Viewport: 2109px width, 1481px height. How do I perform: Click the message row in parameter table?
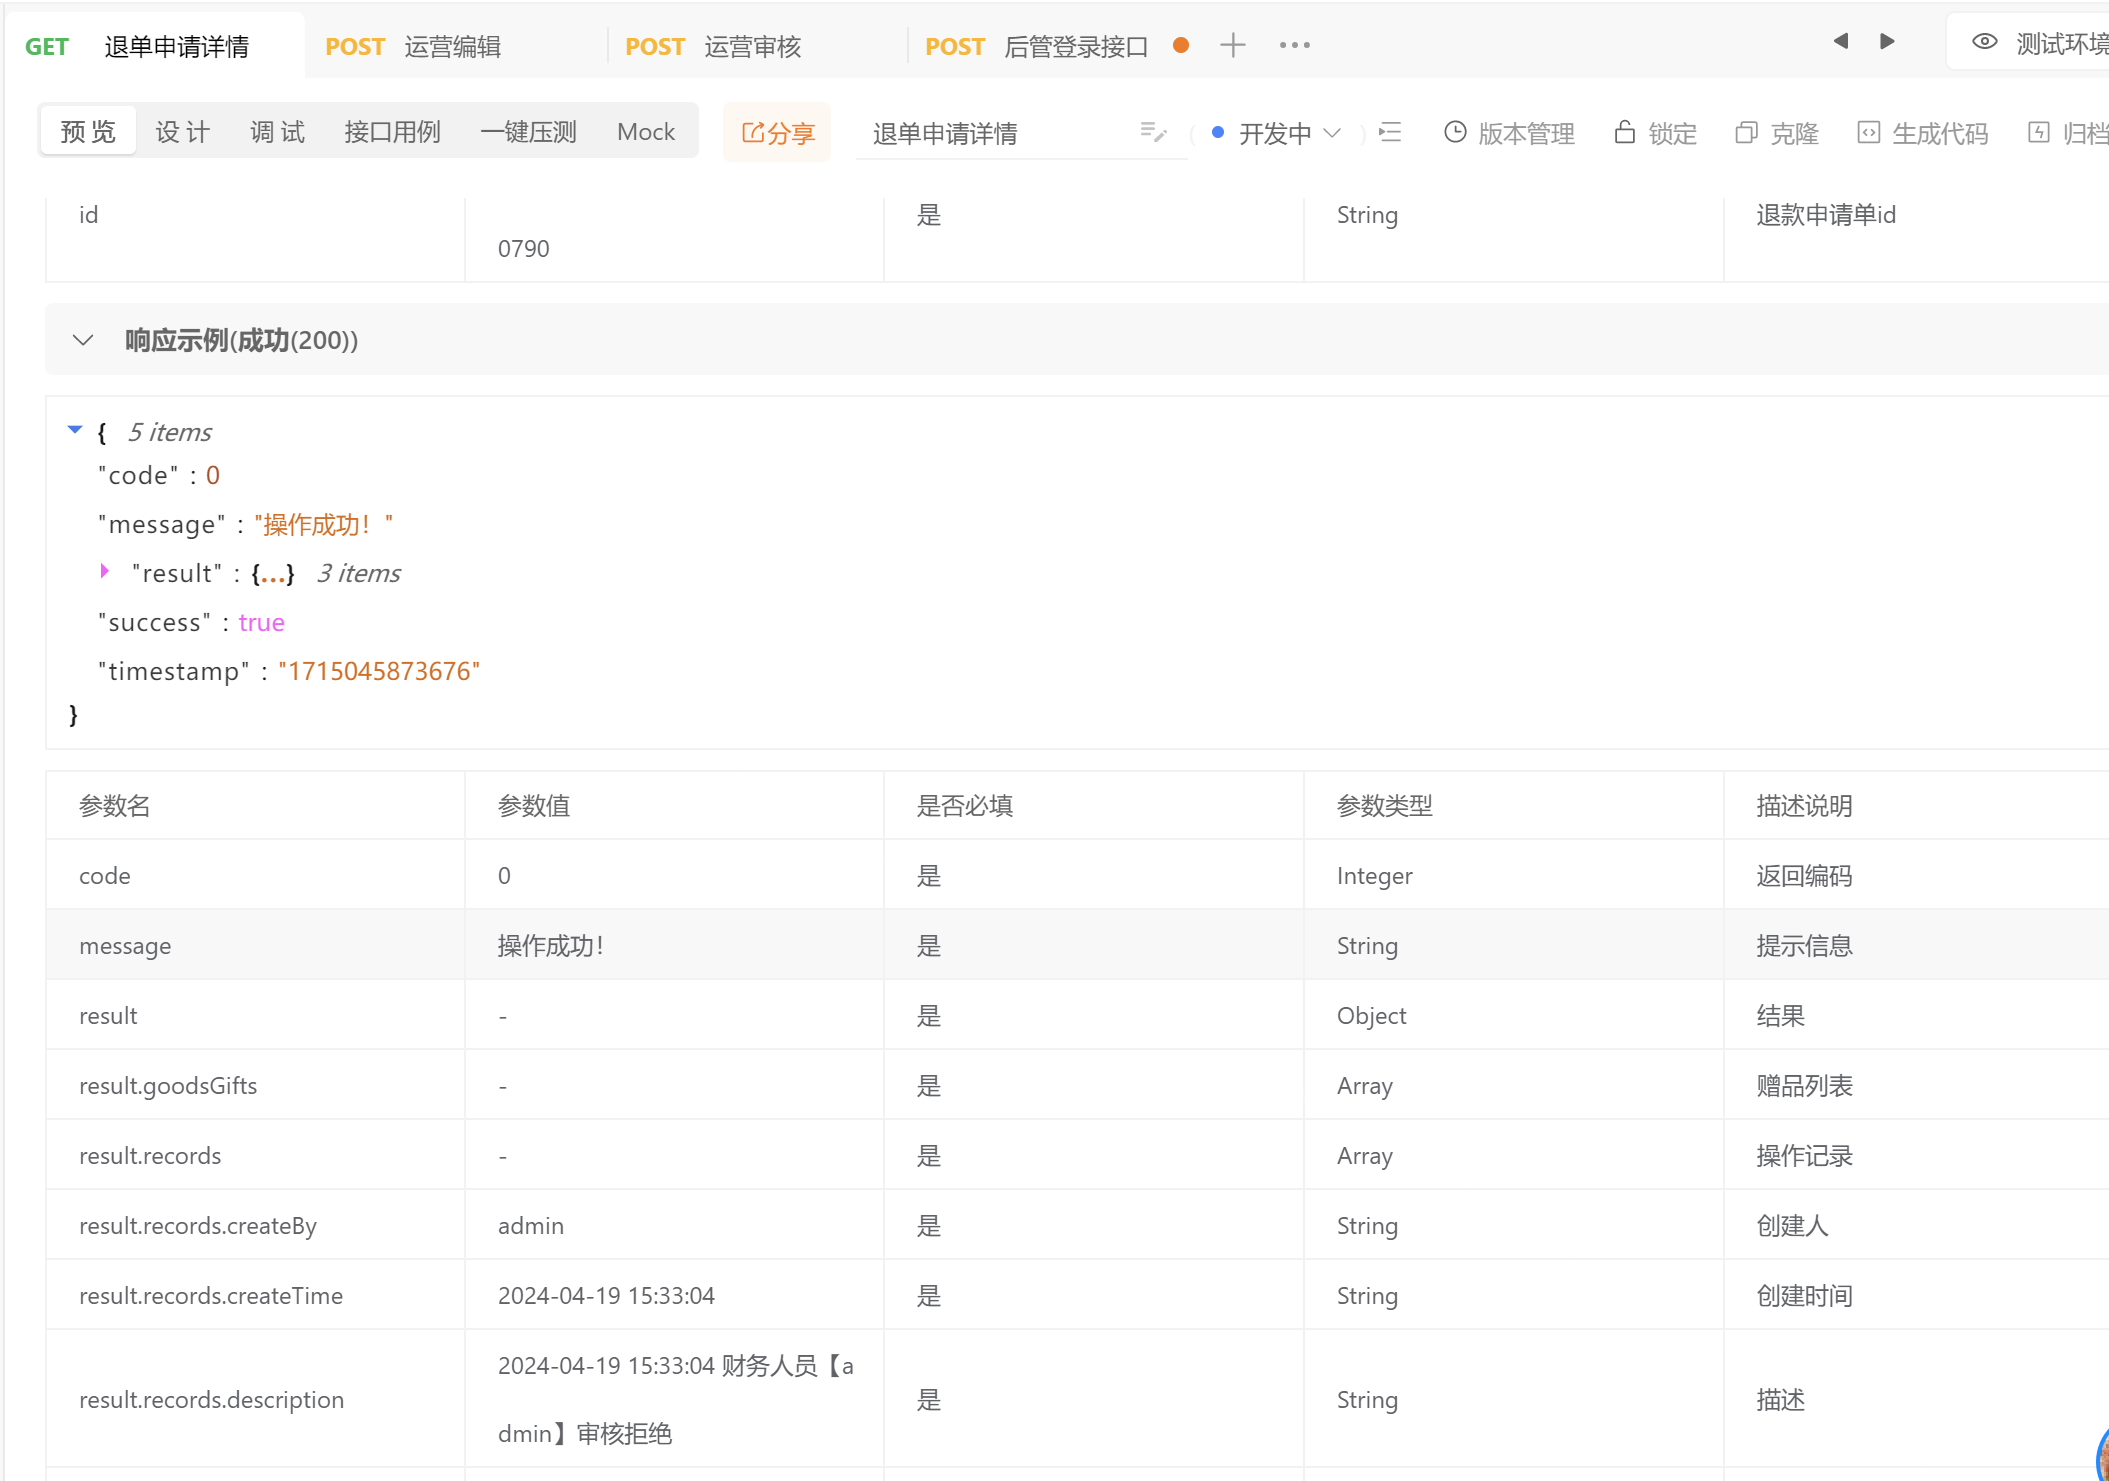1078,945
